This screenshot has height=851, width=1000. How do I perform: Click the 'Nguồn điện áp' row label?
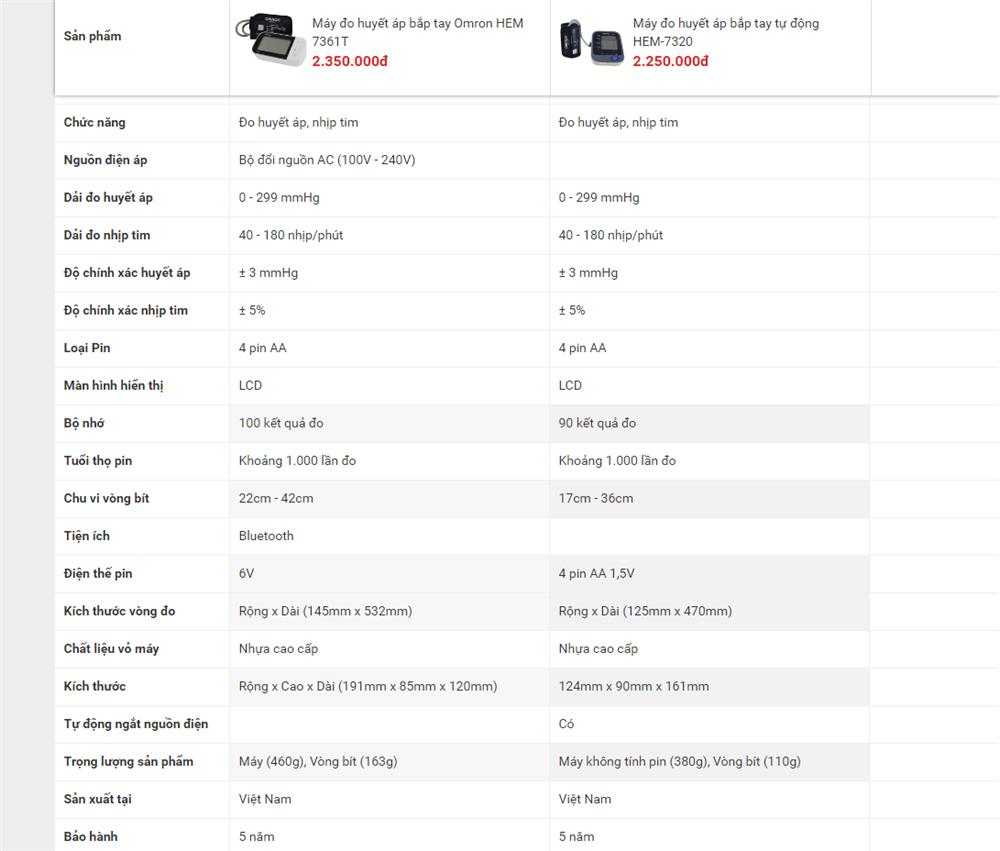click(105, 160)
